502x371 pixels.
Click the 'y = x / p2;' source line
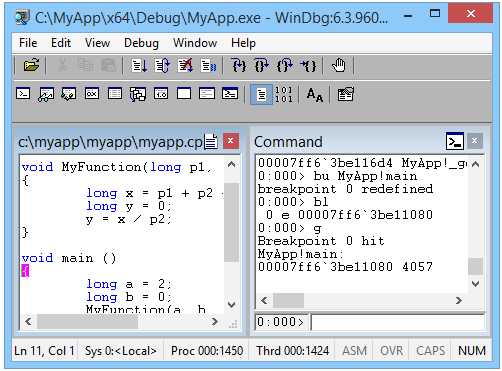click(x=129, y=219)
